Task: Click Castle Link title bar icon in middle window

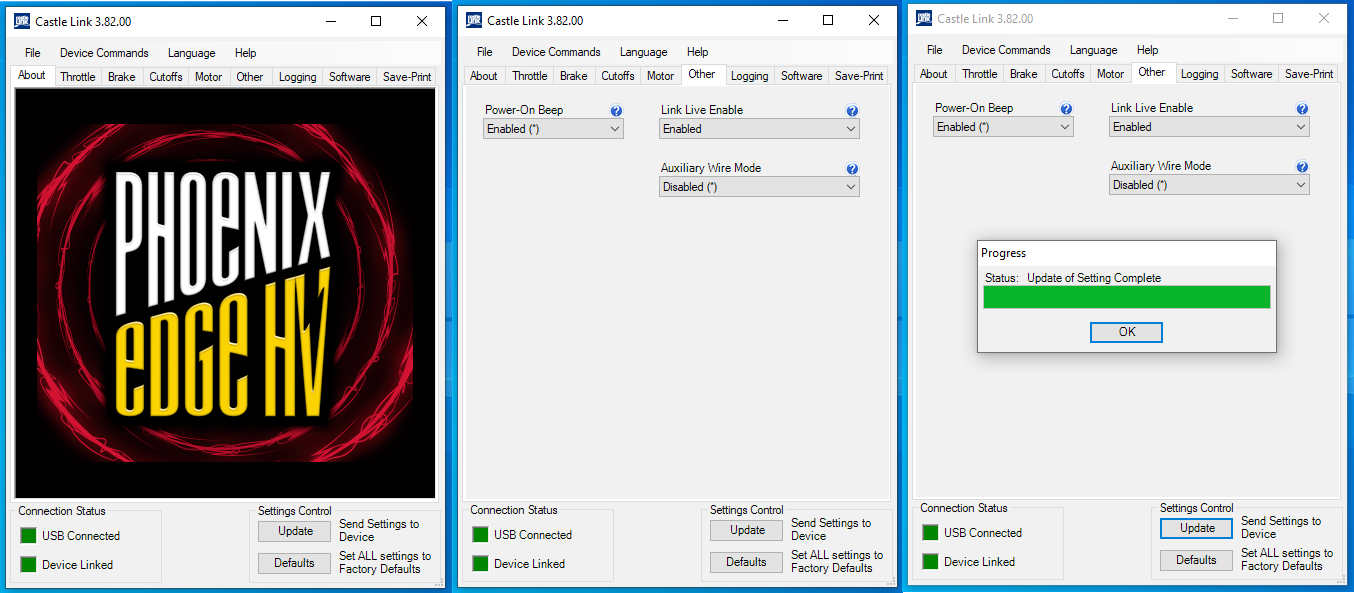Action: tap(474, 20)
